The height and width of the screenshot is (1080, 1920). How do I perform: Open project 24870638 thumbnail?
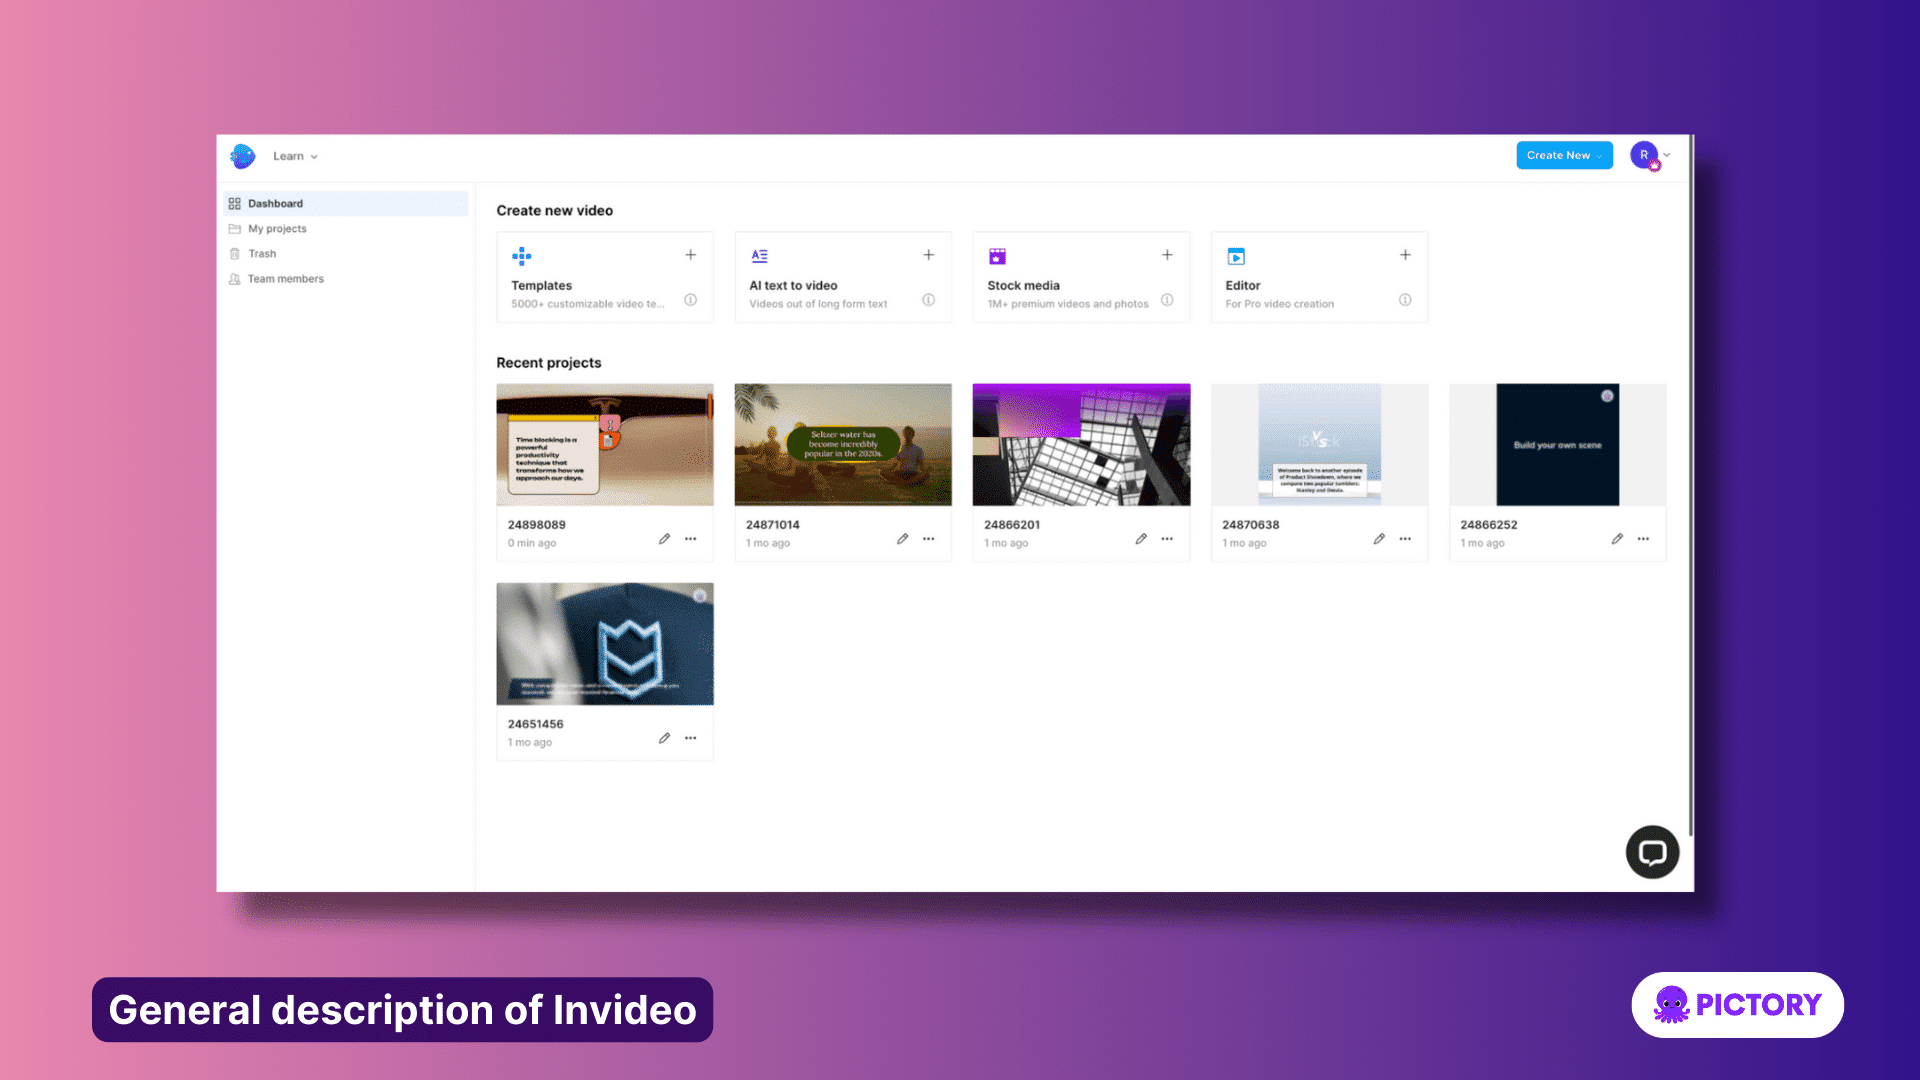pos(1319,445)
